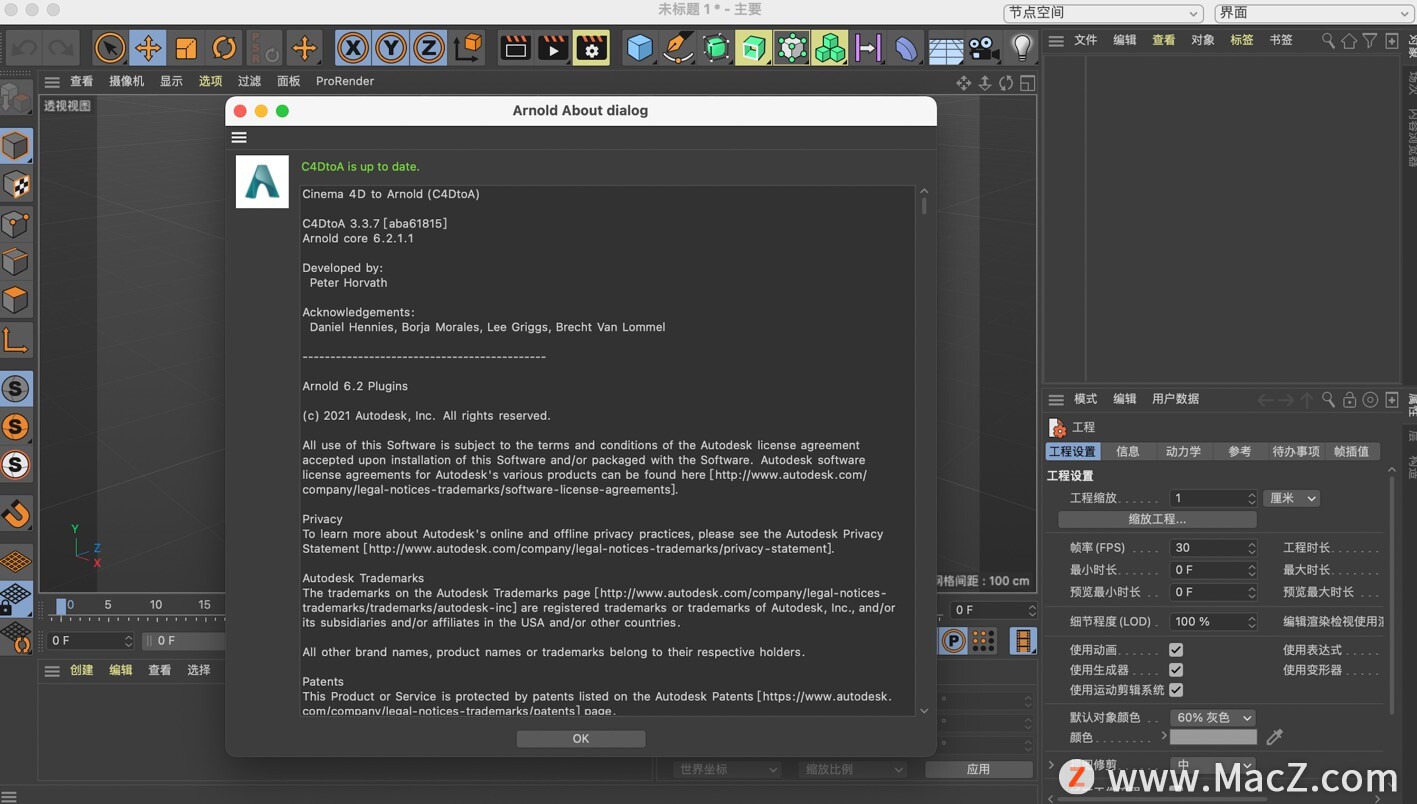Activate the Scale tool
Image resolution: width=1417 pixels, height=804 pixels.
tap(186, 47)
